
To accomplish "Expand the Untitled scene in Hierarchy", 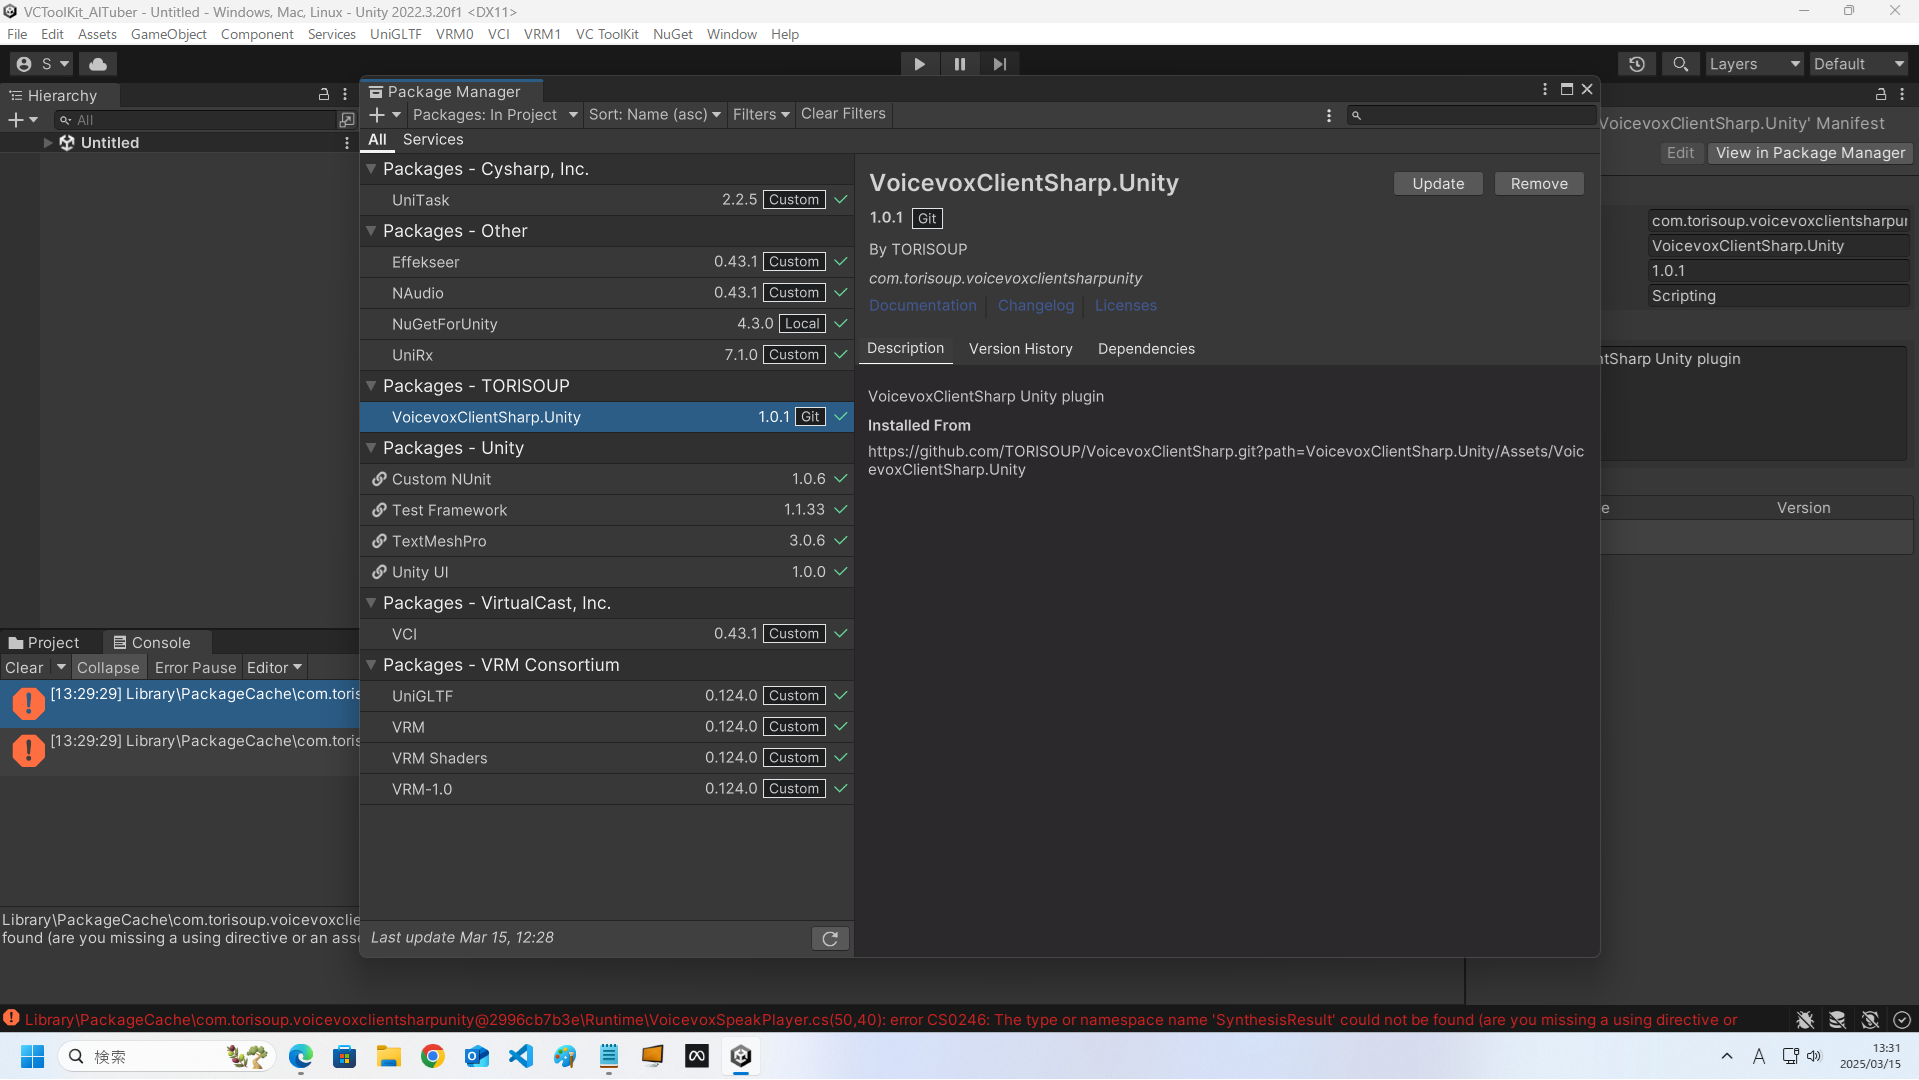I will tap(47, 143).
